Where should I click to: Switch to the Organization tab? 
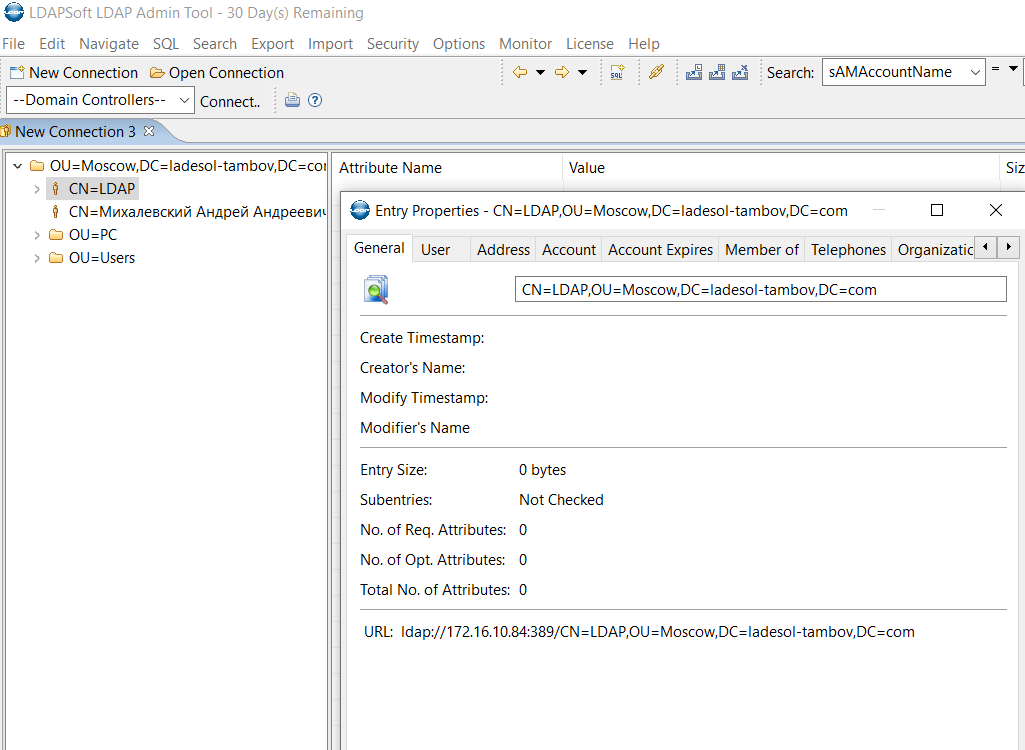coord(935,250)
